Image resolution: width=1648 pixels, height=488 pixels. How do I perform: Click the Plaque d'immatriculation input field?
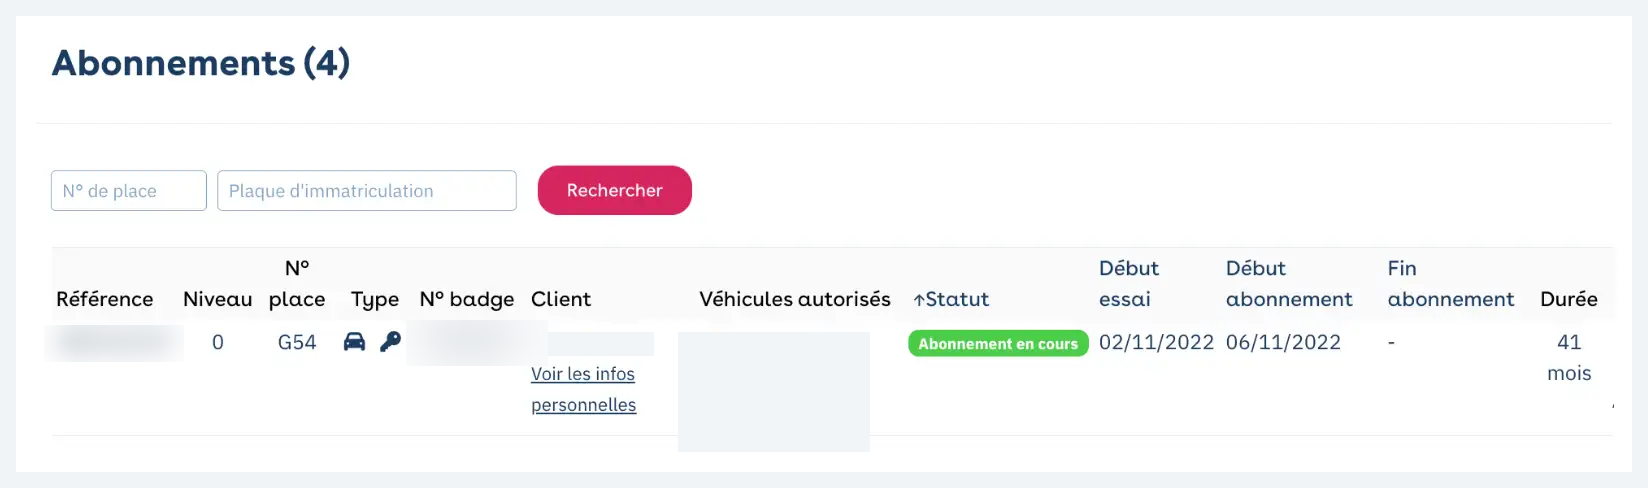[x=367, y=190]
